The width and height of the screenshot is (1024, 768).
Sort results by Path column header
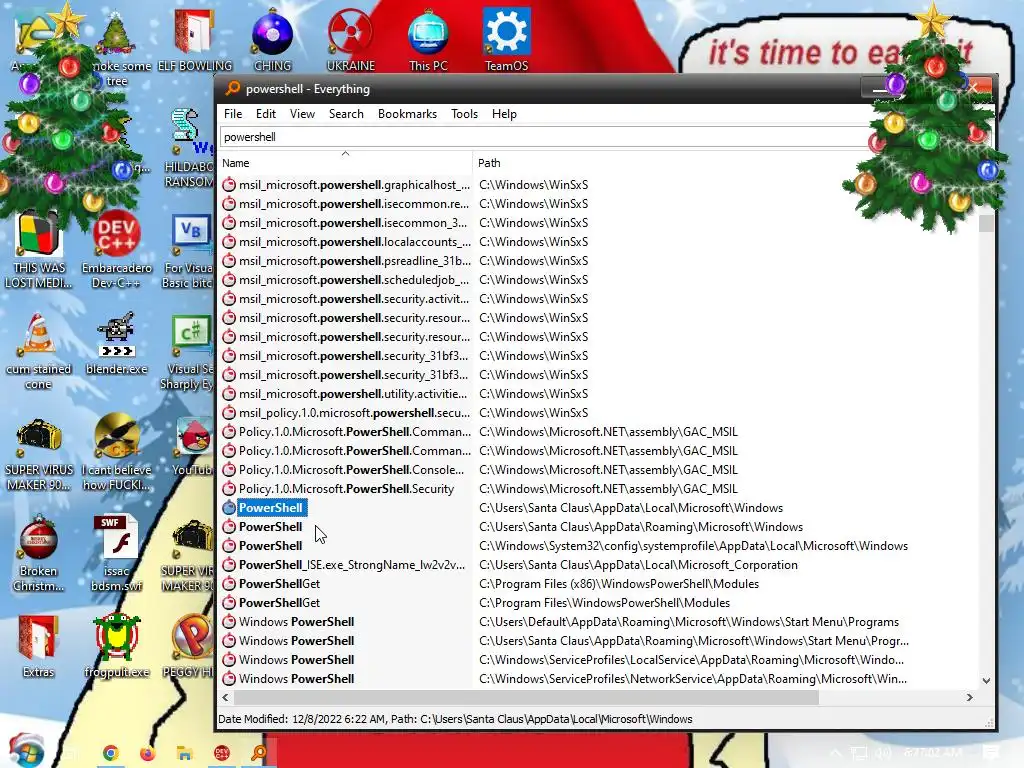pyautogui.click(x=725, y=163)
